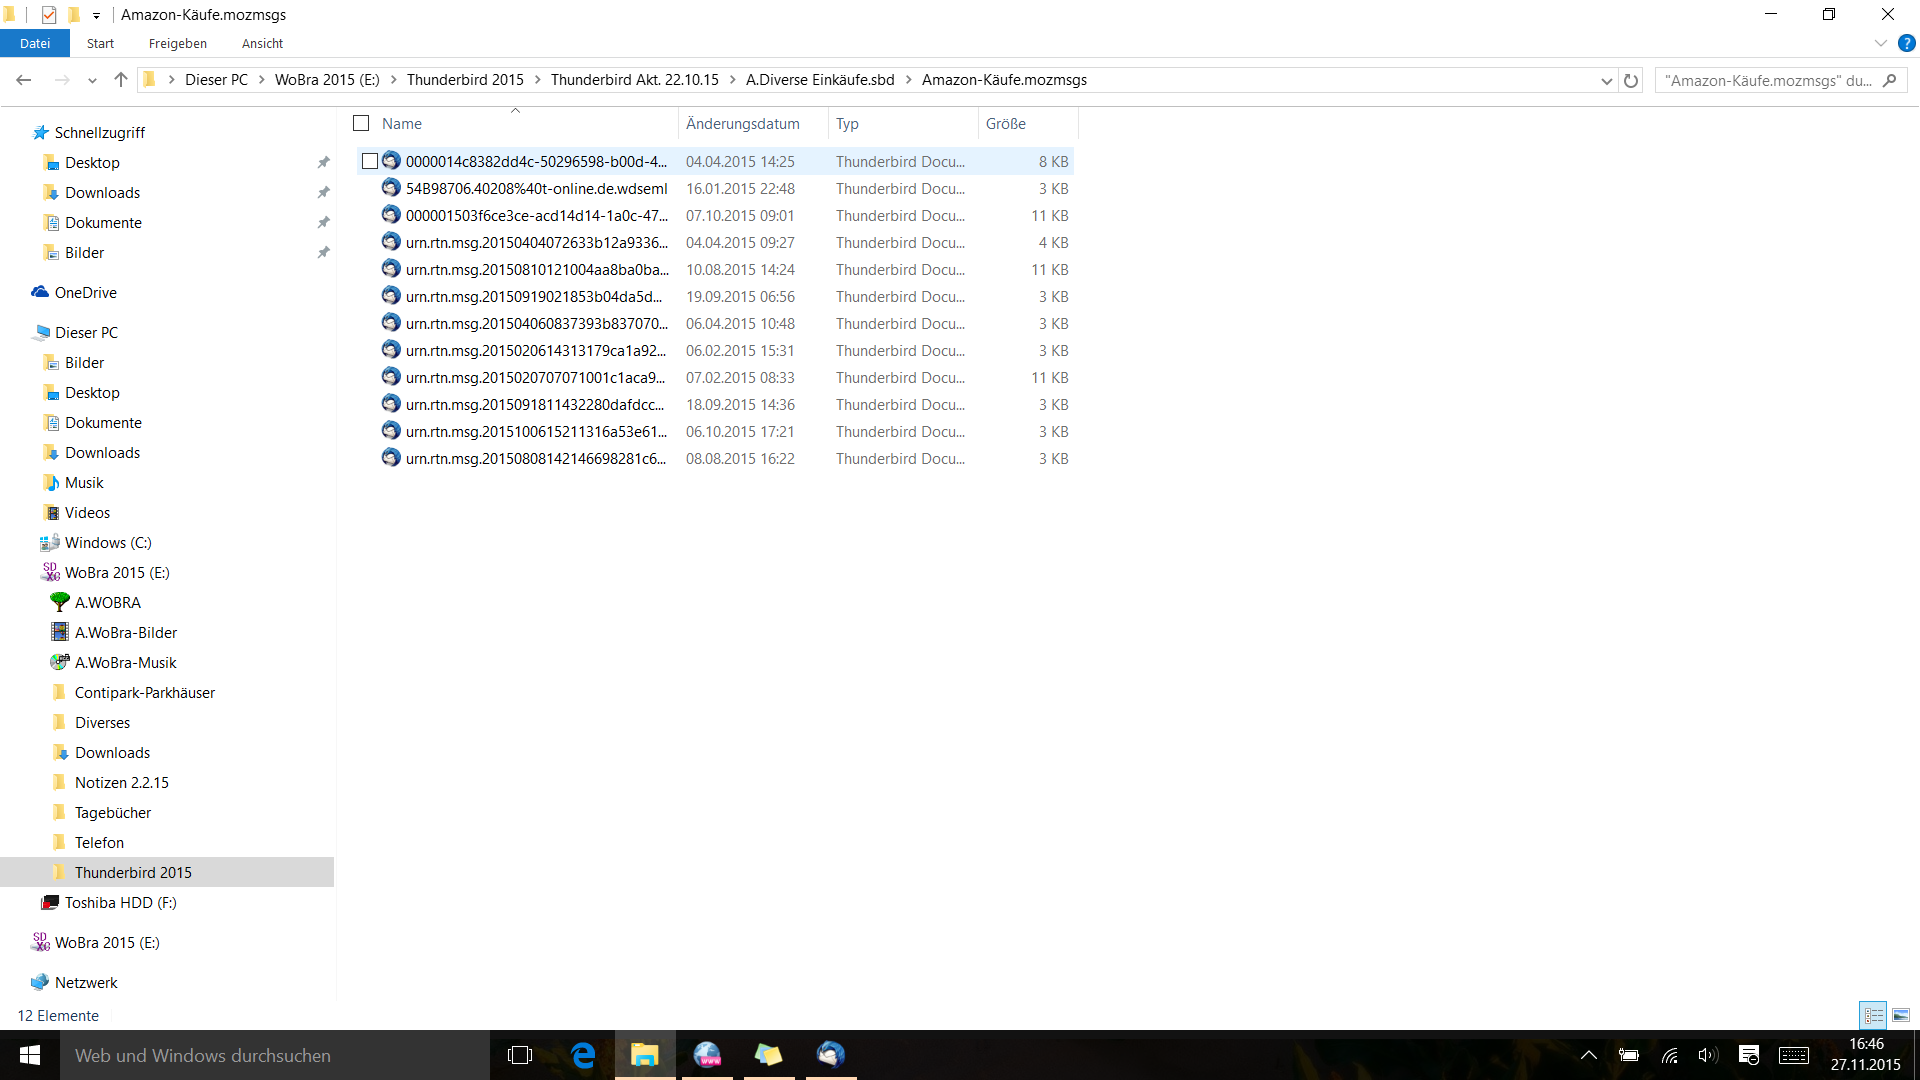Click the search field for Amazon-Käufe.mozmsgs
Image resolution: width=1920 pixels, height=1080 pixels.
click(1767, 80)
